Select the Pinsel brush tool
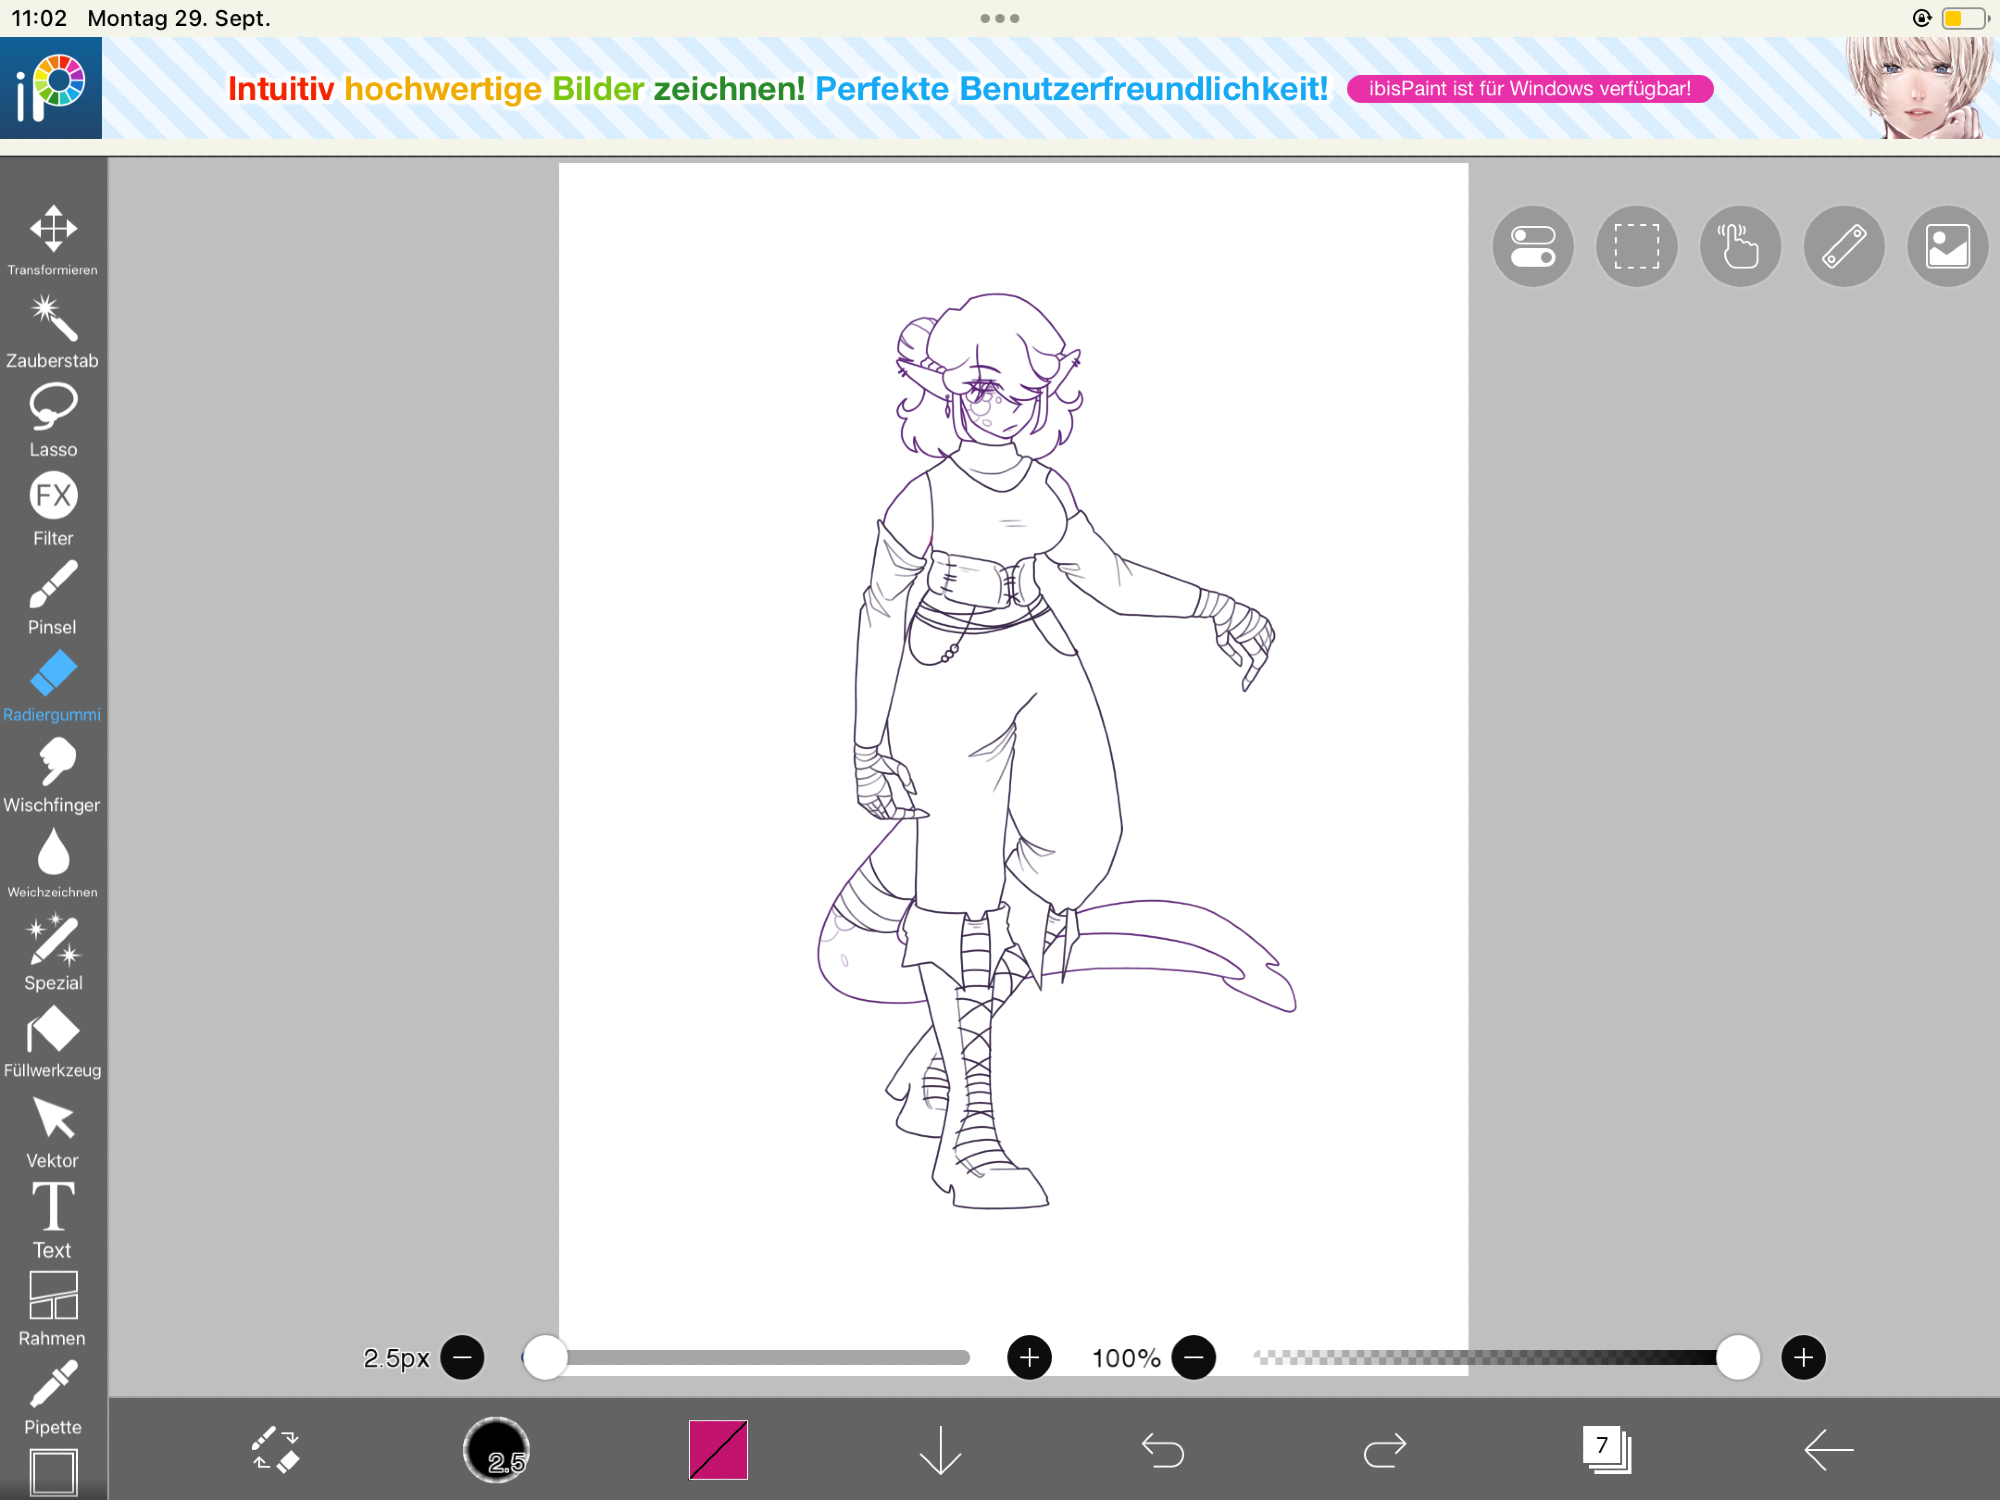Screen dimensions: 2000x1500 pos(53,595)
